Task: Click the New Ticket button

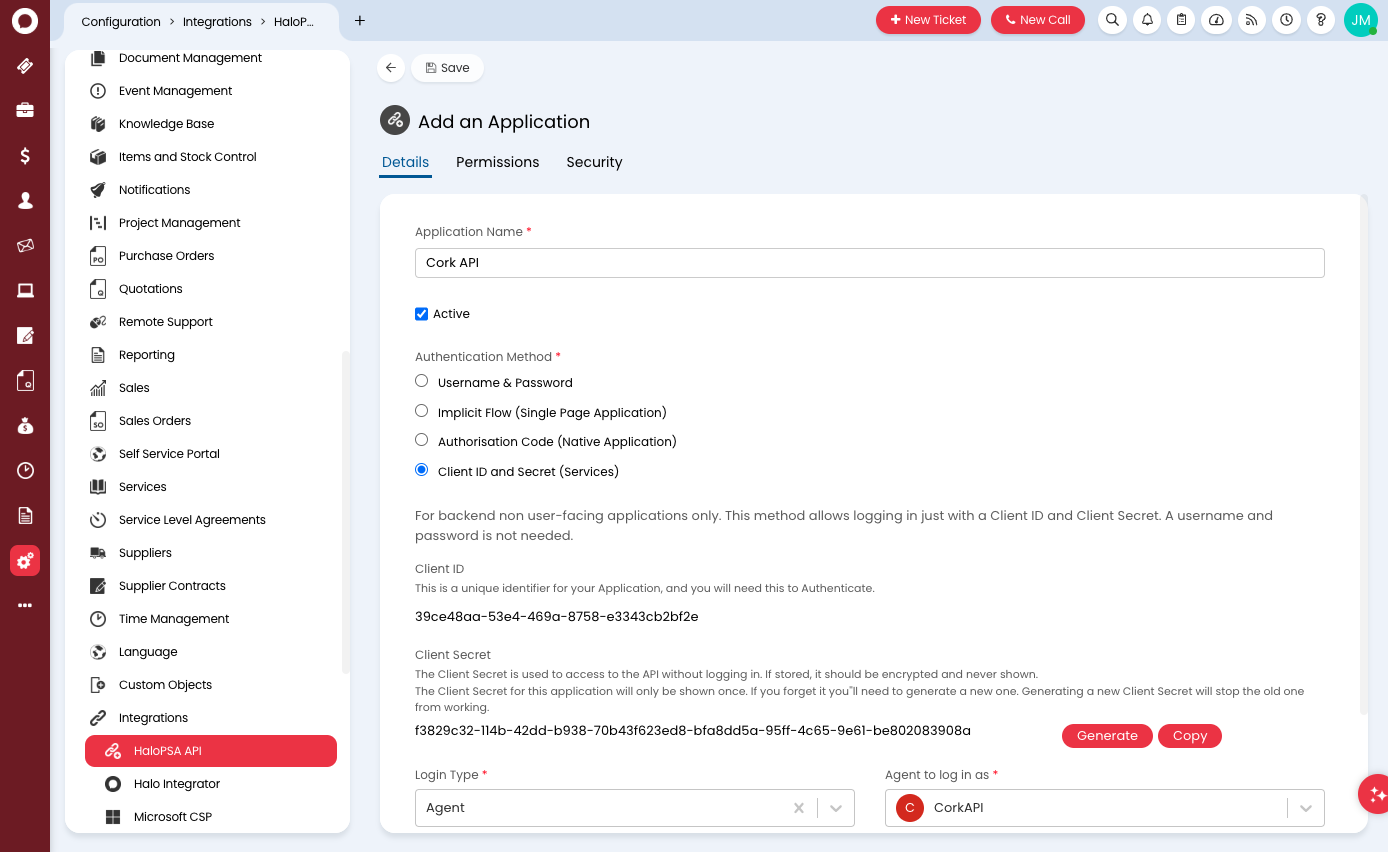Action: coord(928,20)
